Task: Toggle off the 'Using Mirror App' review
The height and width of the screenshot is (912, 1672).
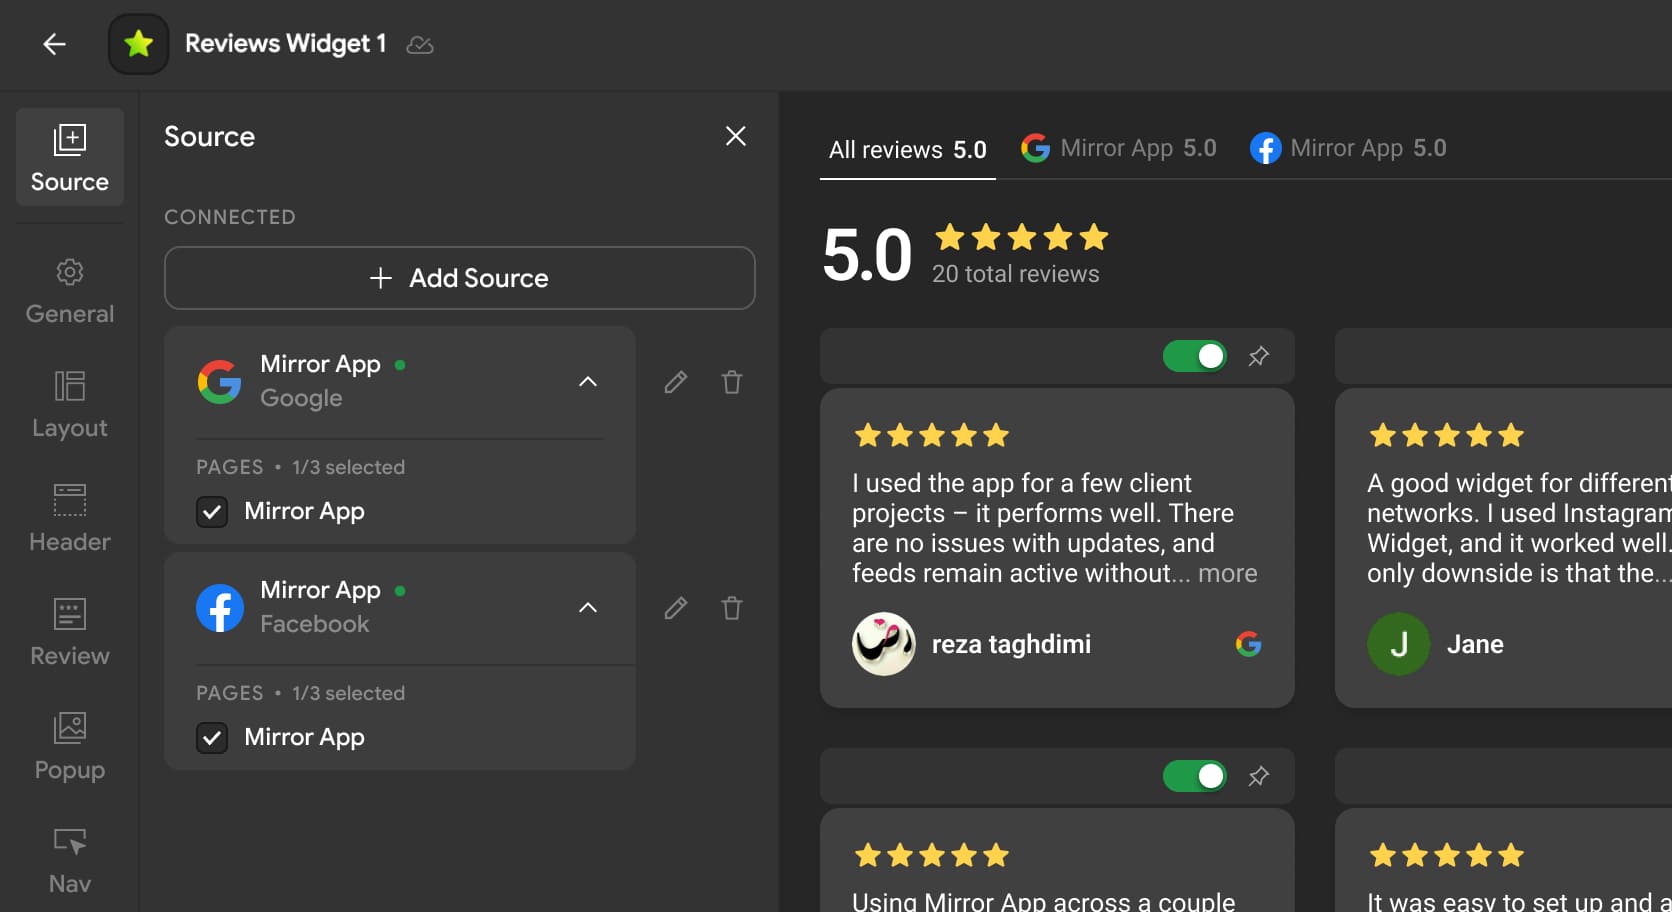Action: point(1195,776)
